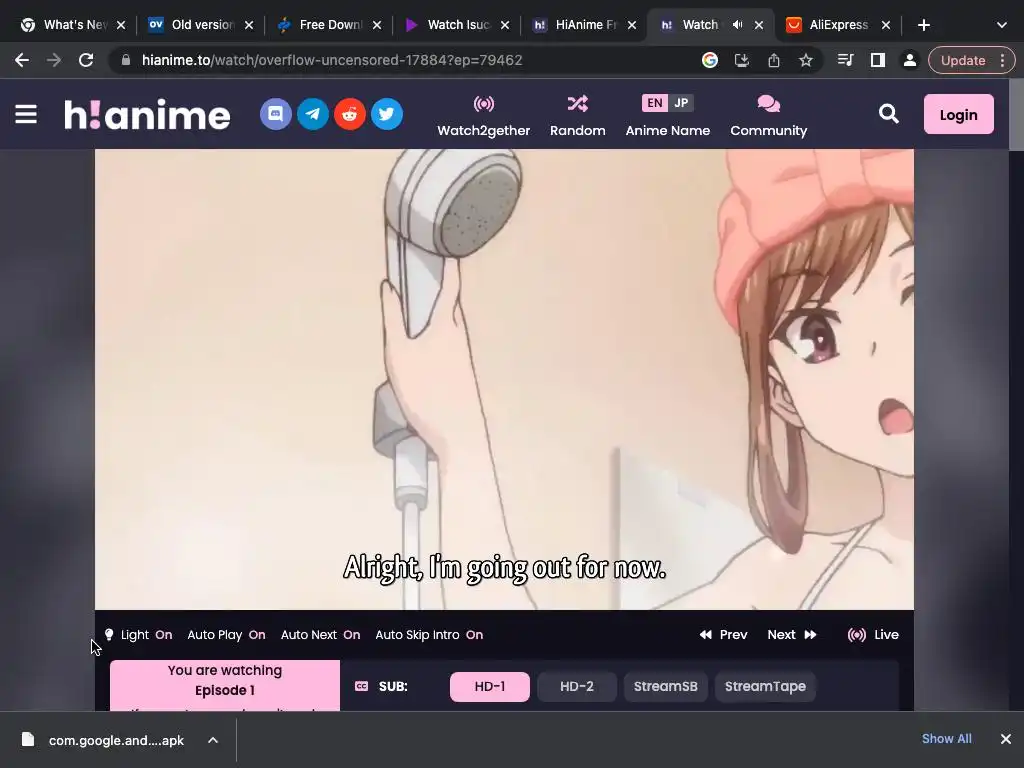Show All downloads
This screenshot has height=768, width=1024.
click(x=946, y=739)
